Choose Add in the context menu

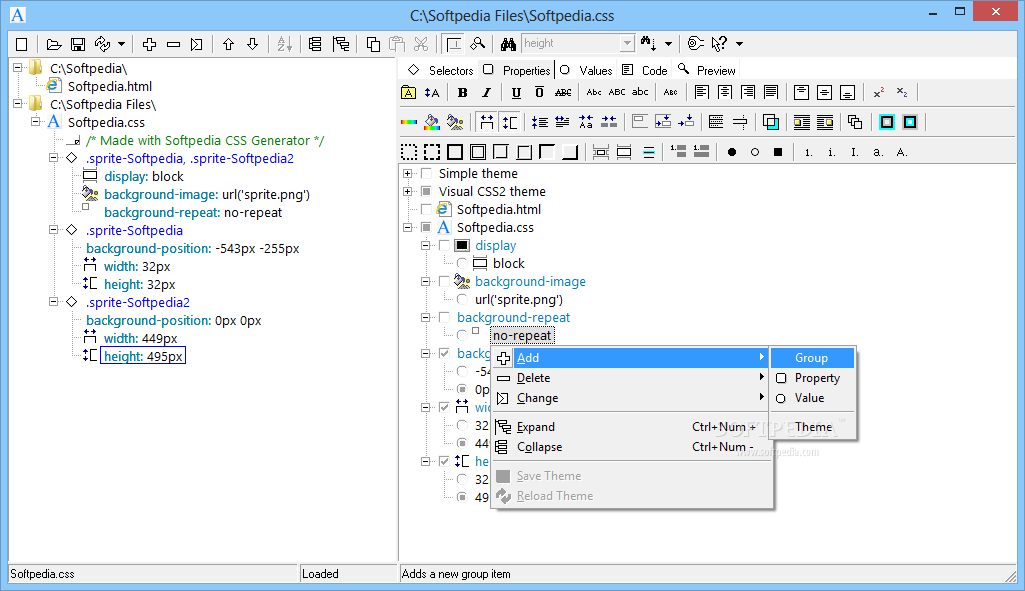[630, 358]
